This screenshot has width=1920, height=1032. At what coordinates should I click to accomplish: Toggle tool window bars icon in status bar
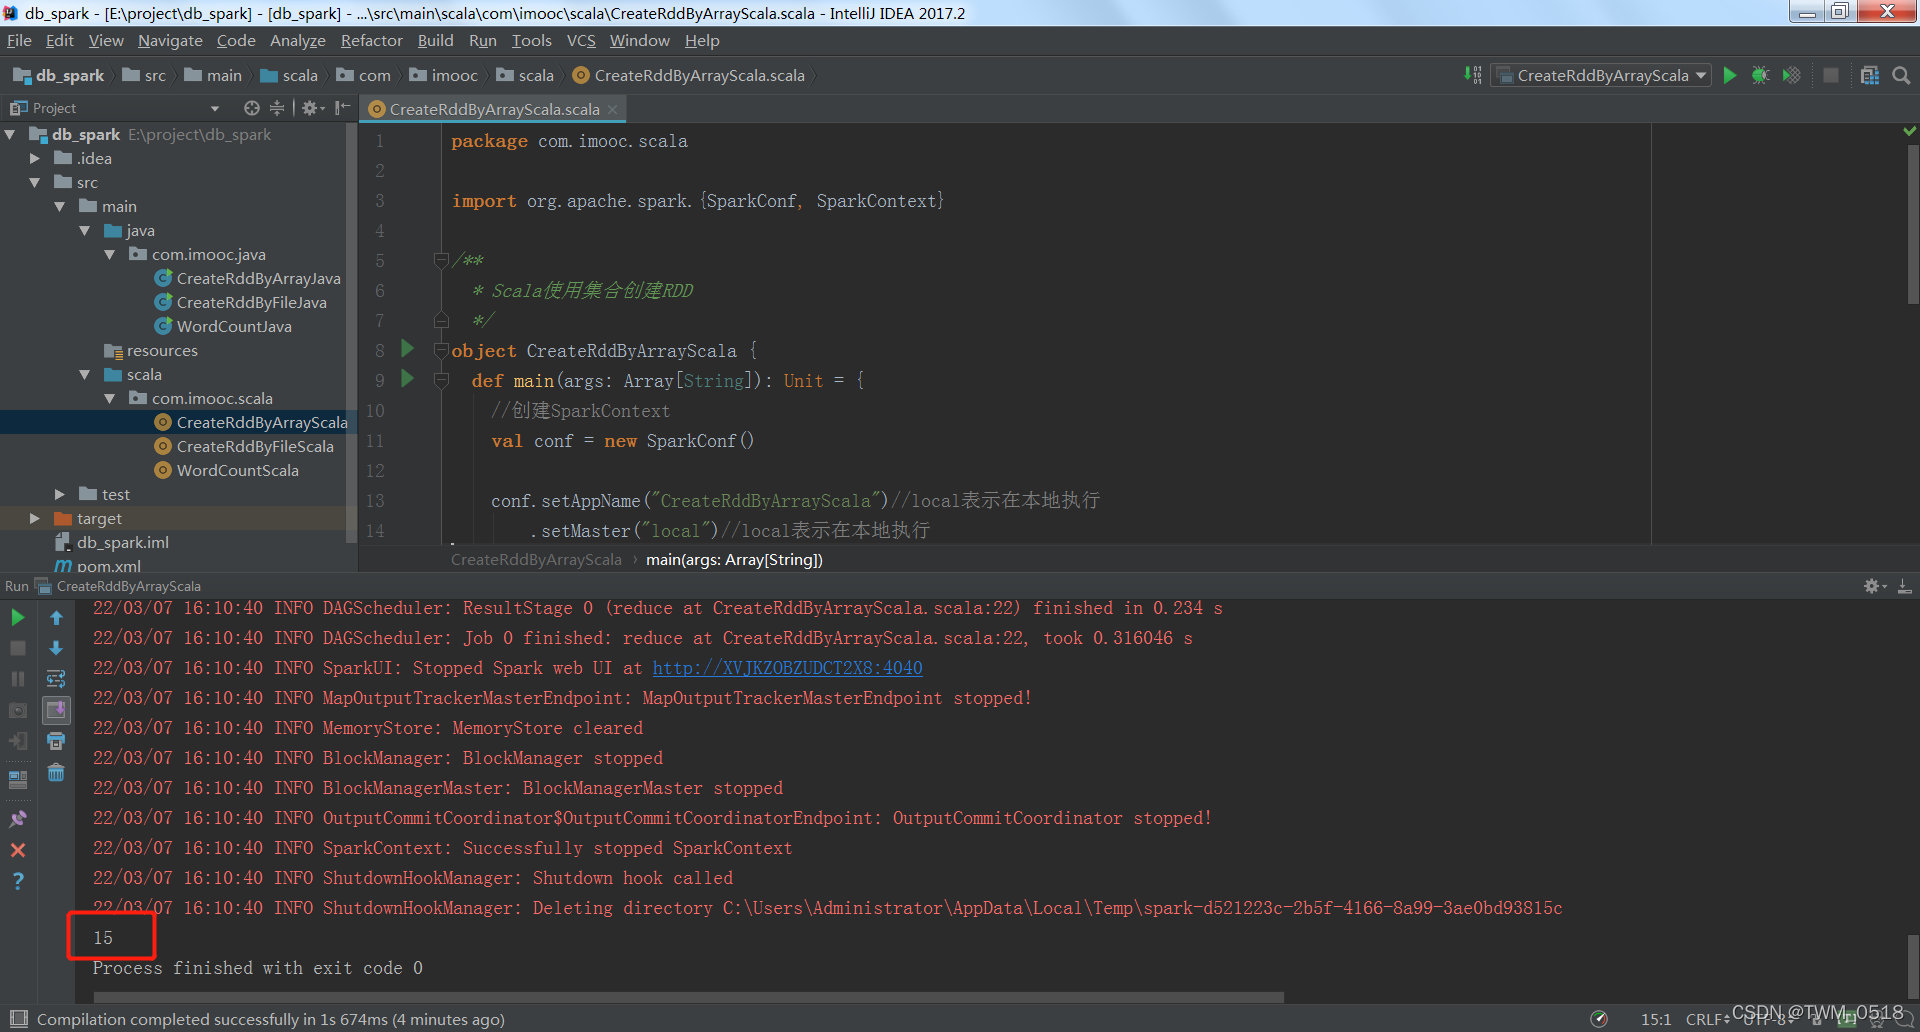click(18, 1019)
